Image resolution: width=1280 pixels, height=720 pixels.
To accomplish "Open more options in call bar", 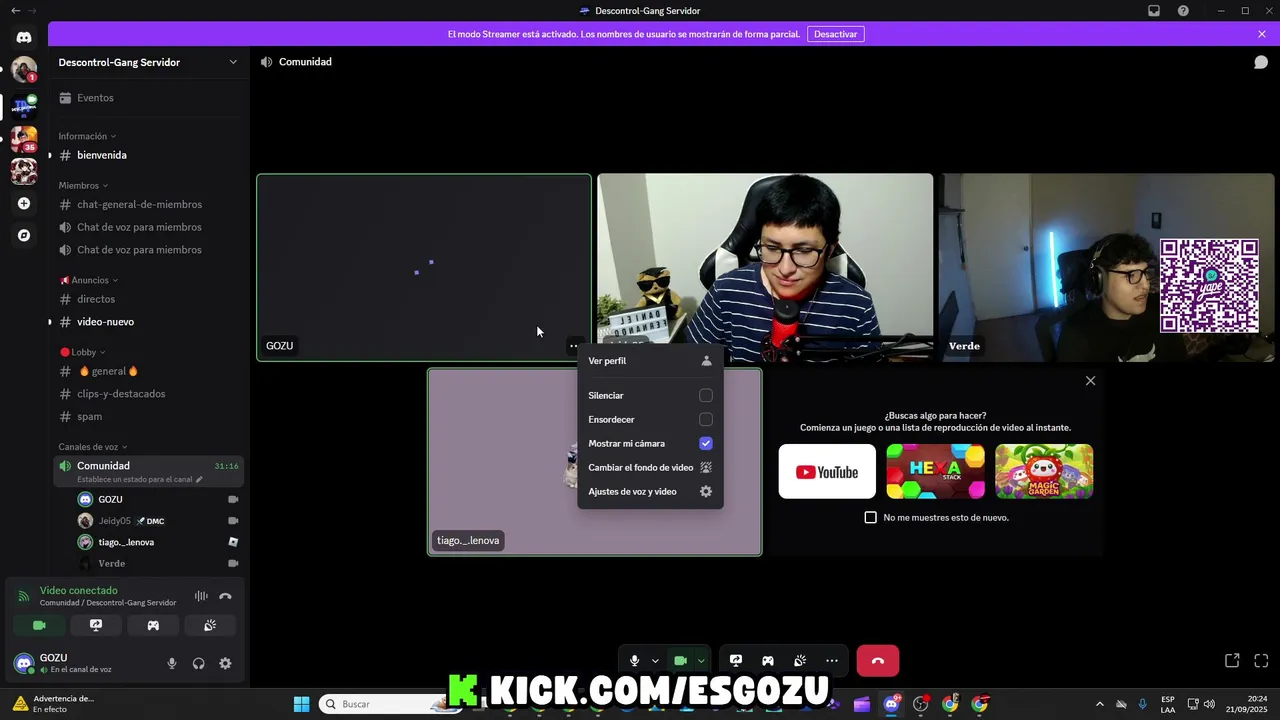I will pyautogui.click(x=832, y=661).
